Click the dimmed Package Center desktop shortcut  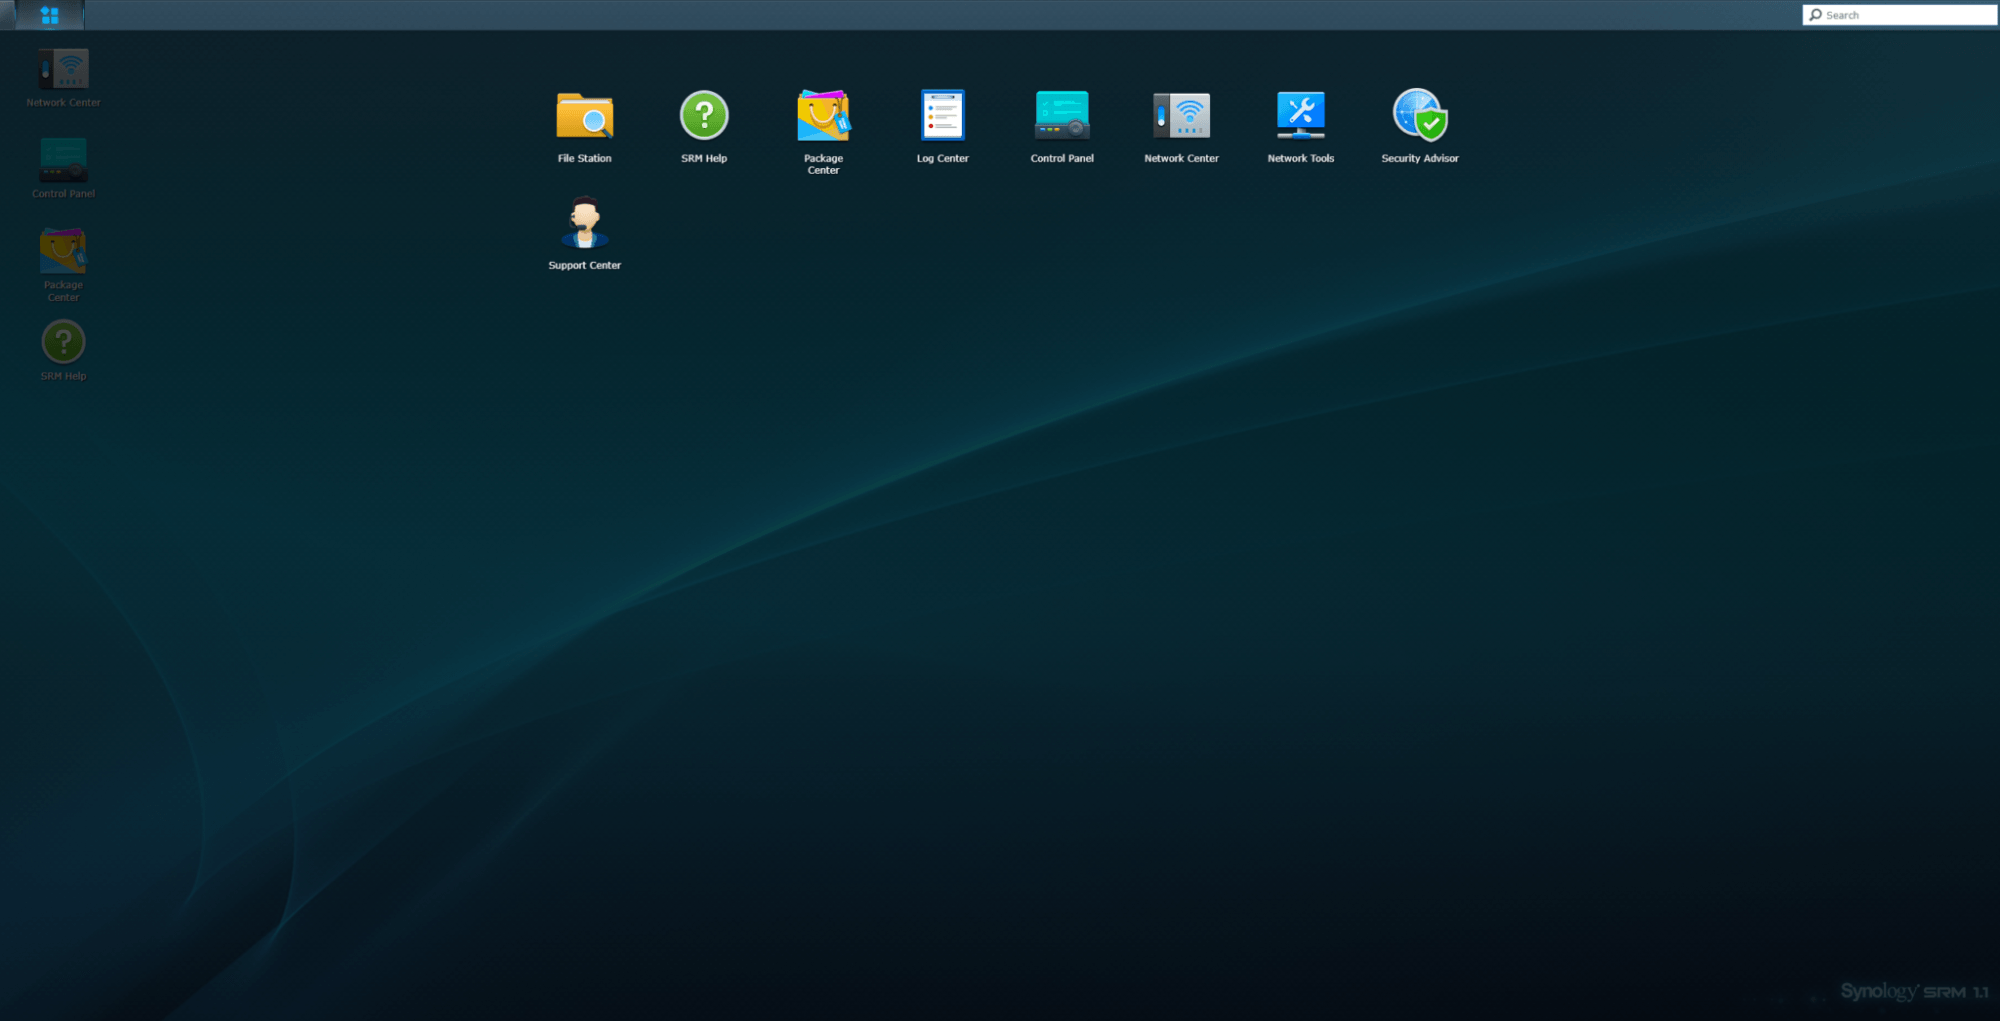point(63,252)
